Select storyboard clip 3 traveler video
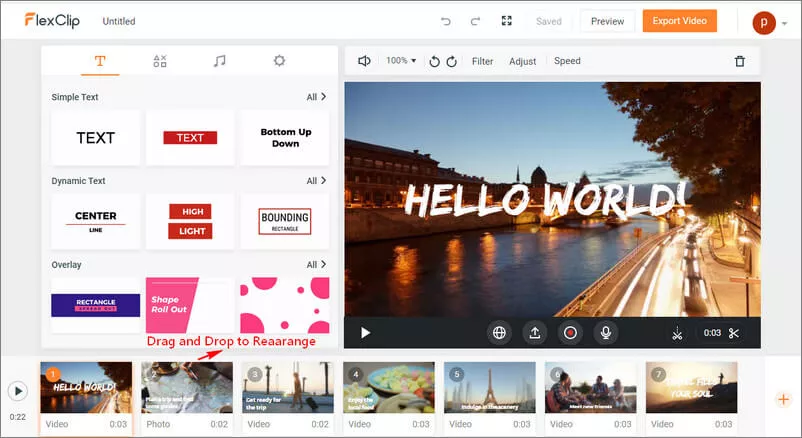The width and height of the screenshot is (802, 438). (287, 387)
